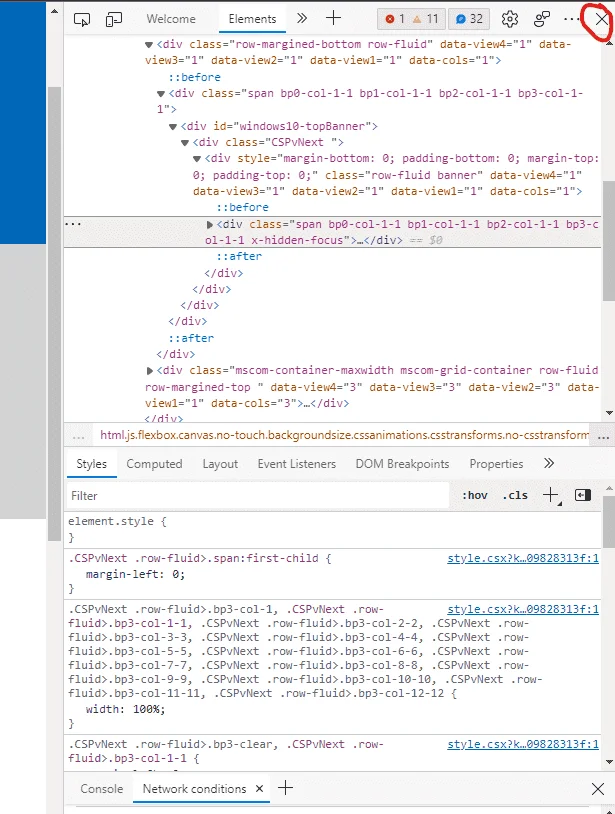Open style.csx link for bp3-col-1 rule
The image size is (615, 814).
523,609
